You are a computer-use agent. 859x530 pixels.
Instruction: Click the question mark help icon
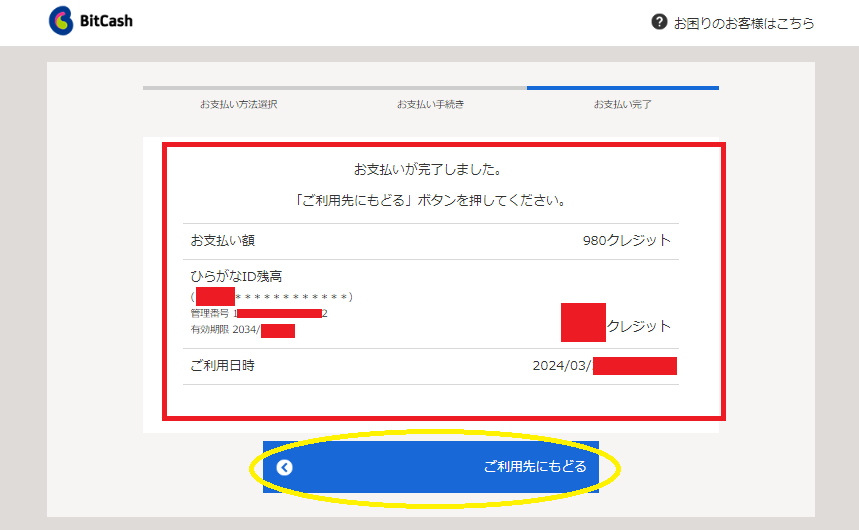click(x=659, y=22)
